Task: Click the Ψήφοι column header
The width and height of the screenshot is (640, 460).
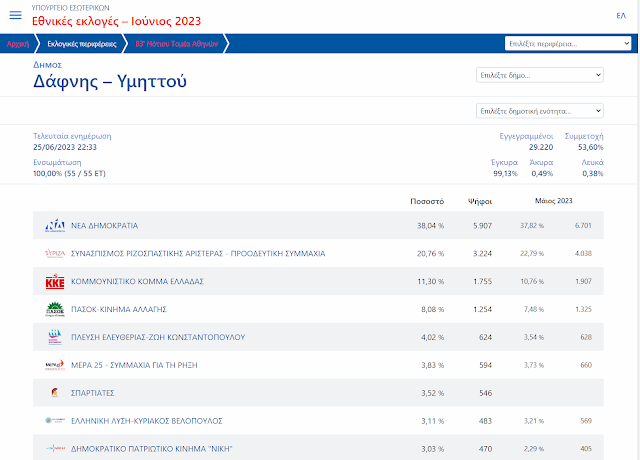Action: click(x=480, y=201)
